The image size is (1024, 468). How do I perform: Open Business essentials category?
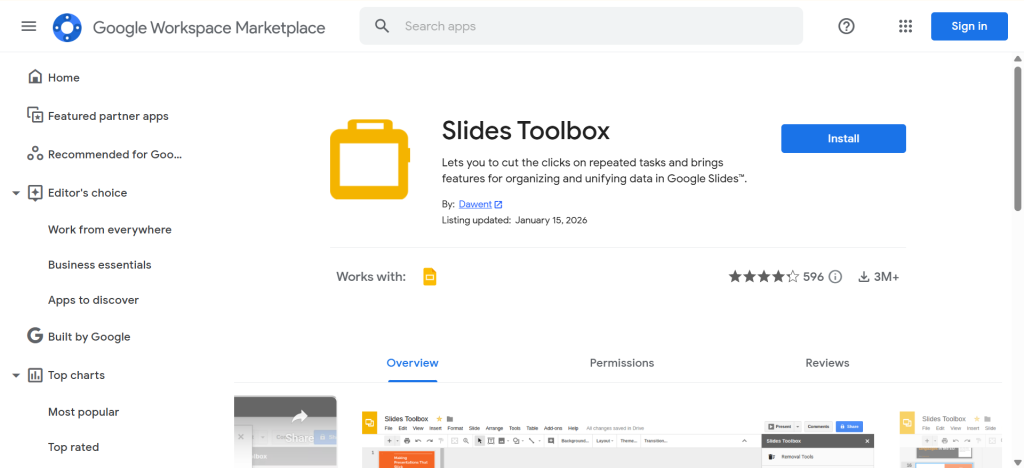(x=100, y=265)
